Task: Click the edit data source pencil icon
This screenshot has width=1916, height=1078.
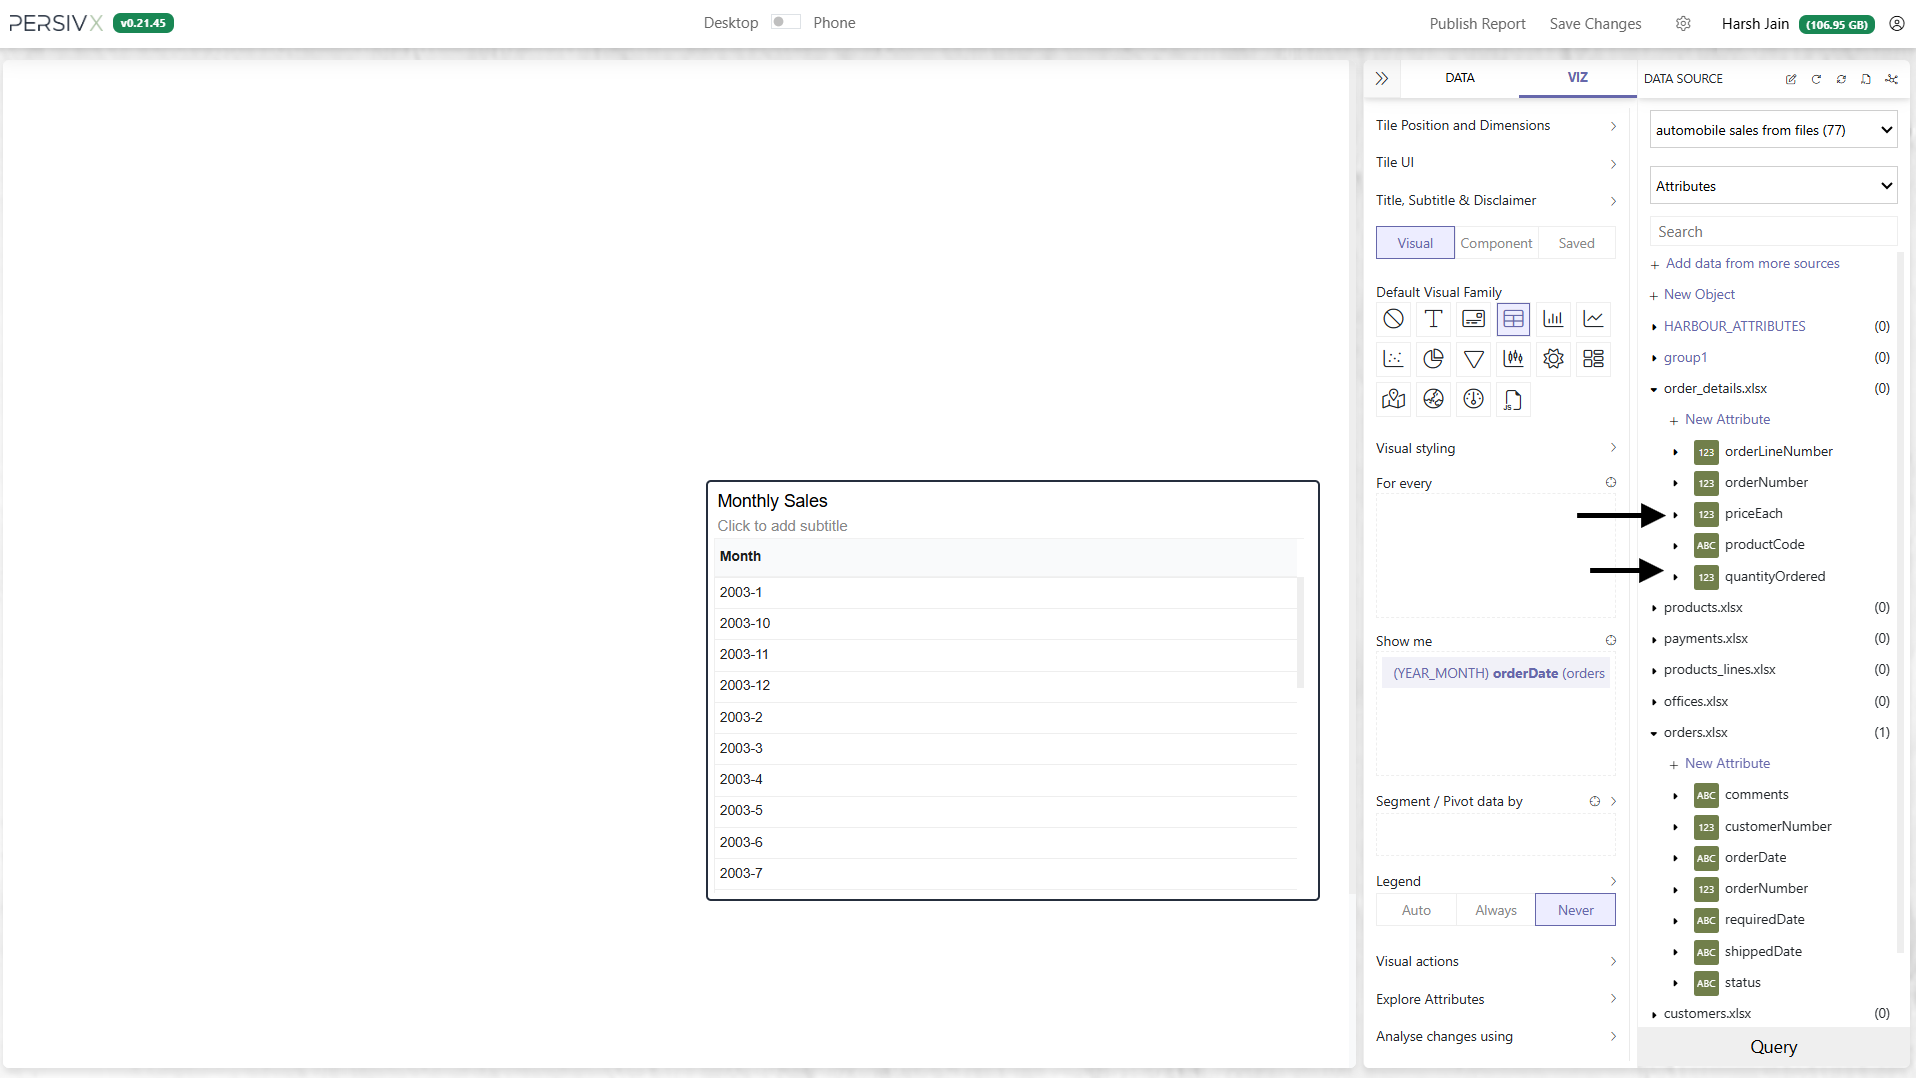Action: pyautogui.click(x=1791, y=79)
